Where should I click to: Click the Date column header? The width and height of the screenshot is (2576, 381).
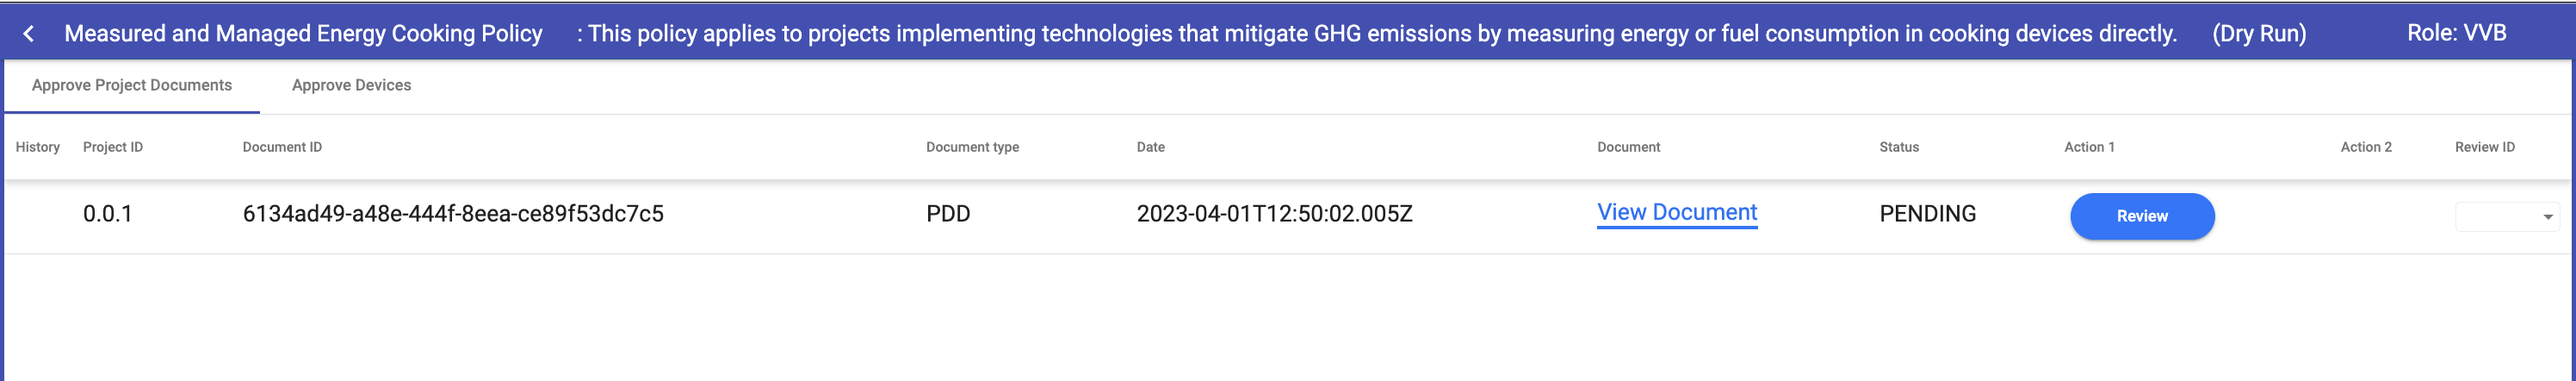[x=1150, y=147]
